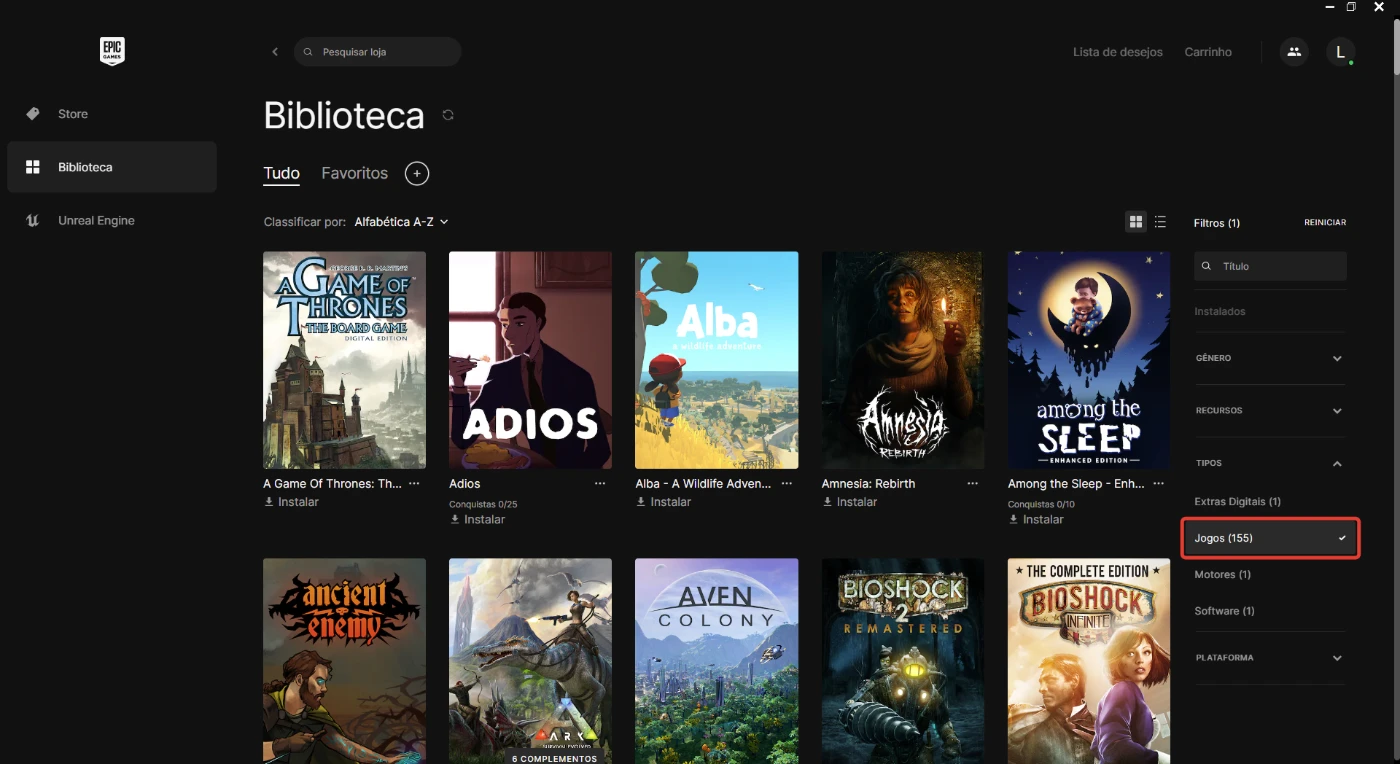This screenshot has width=1400, height=764.
Task: Expand the RECURSOS filter section
Action: pyautogui.click(x=1270, y=411)
